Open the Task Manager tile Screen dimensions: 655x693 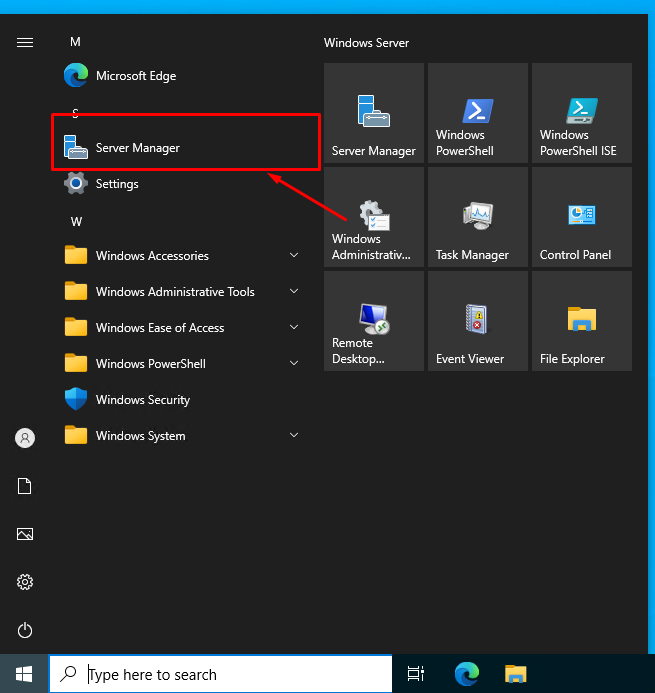pos(475,218)
